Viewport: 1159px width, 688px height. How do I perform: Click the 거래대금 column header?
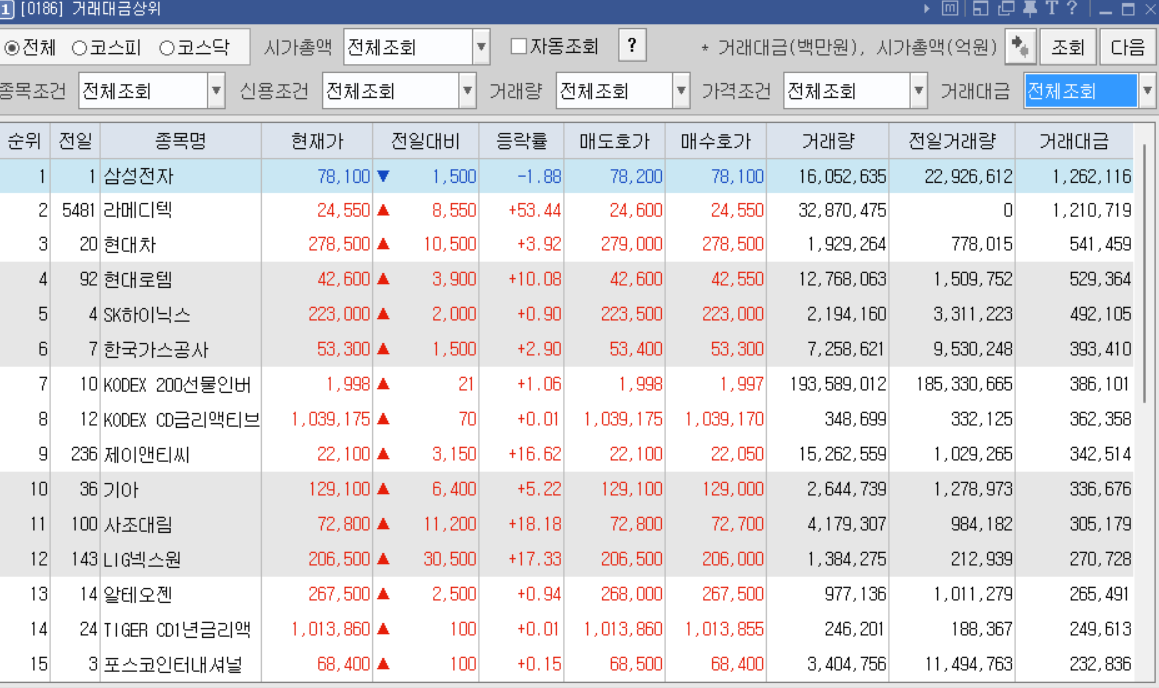[x=1074, y=141]
